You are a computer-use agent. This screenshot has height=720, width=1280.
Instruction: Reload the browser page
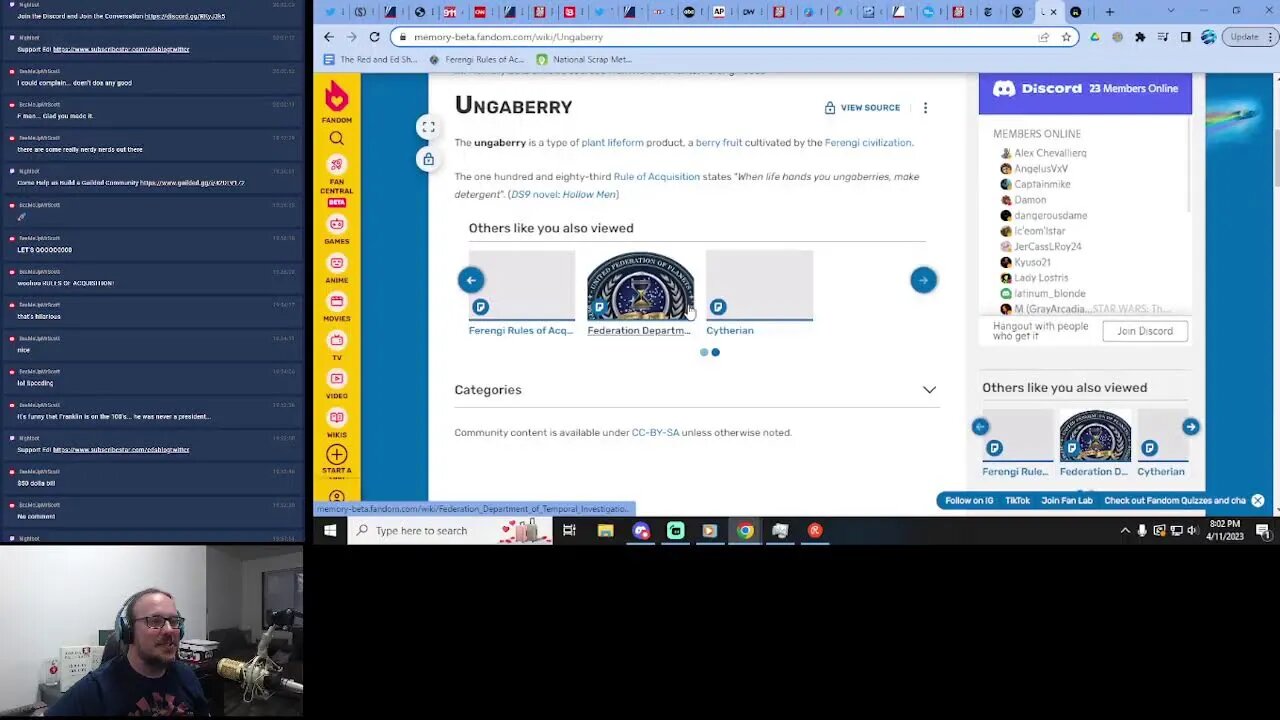click(x=374, y=37)
